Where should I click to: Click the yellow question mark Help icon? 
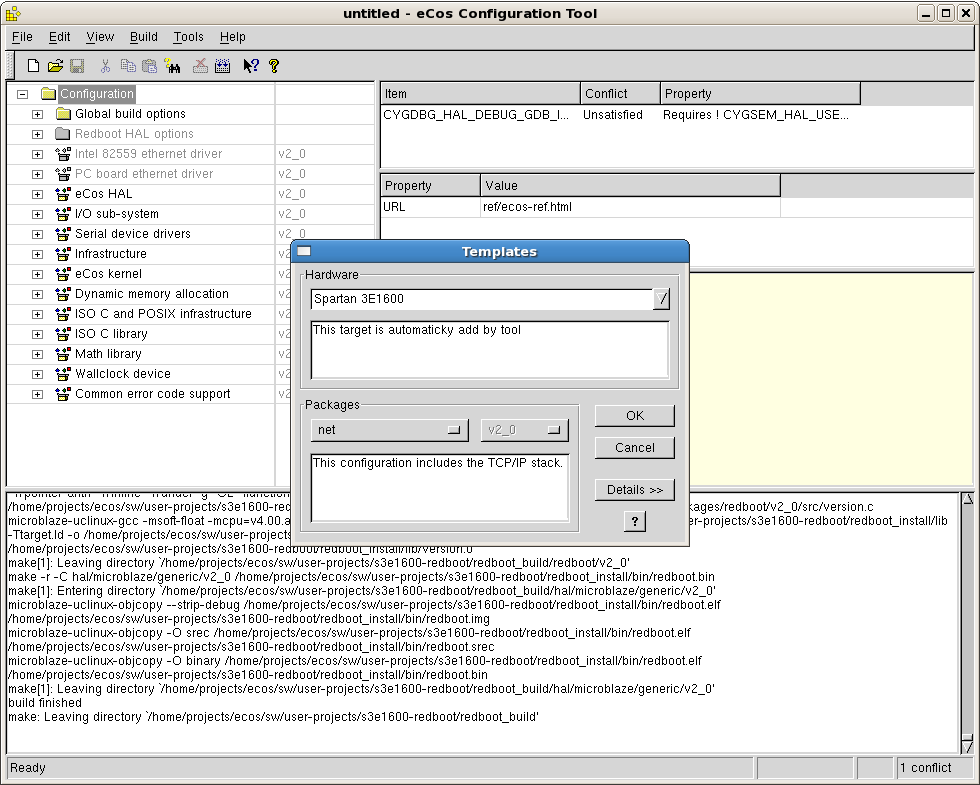pos(274,66)
